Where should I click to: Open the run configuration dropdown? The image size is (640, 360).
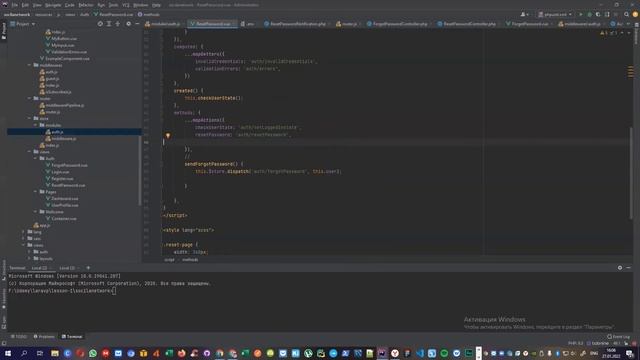point(555,14)
